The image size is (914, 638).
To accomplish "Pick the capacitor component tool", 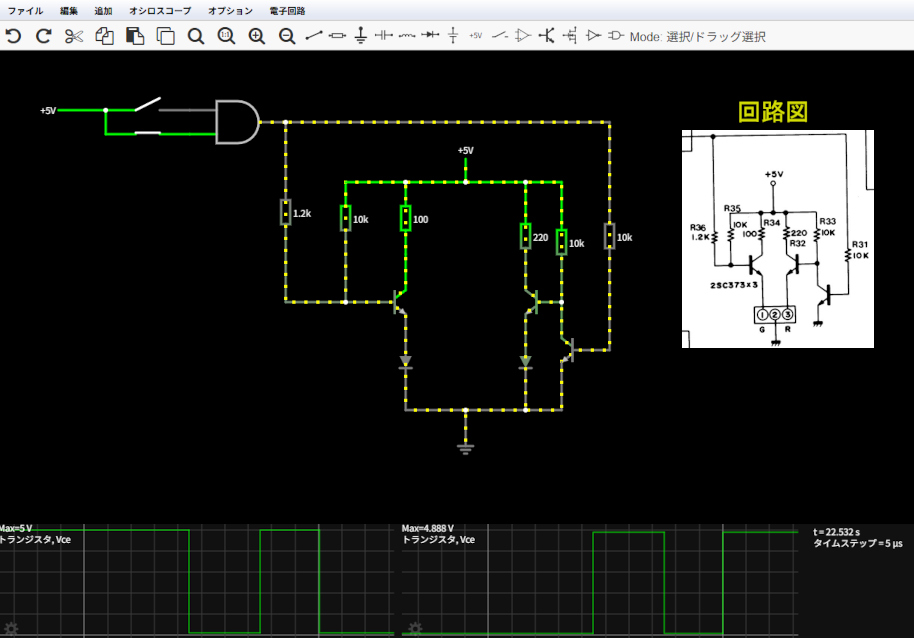I will point(384,36).
